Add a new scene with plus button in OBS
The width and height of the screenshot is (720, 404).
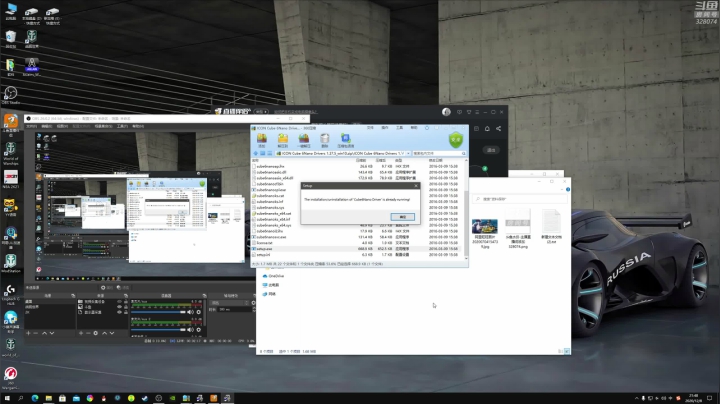click(x=28, y=333)
